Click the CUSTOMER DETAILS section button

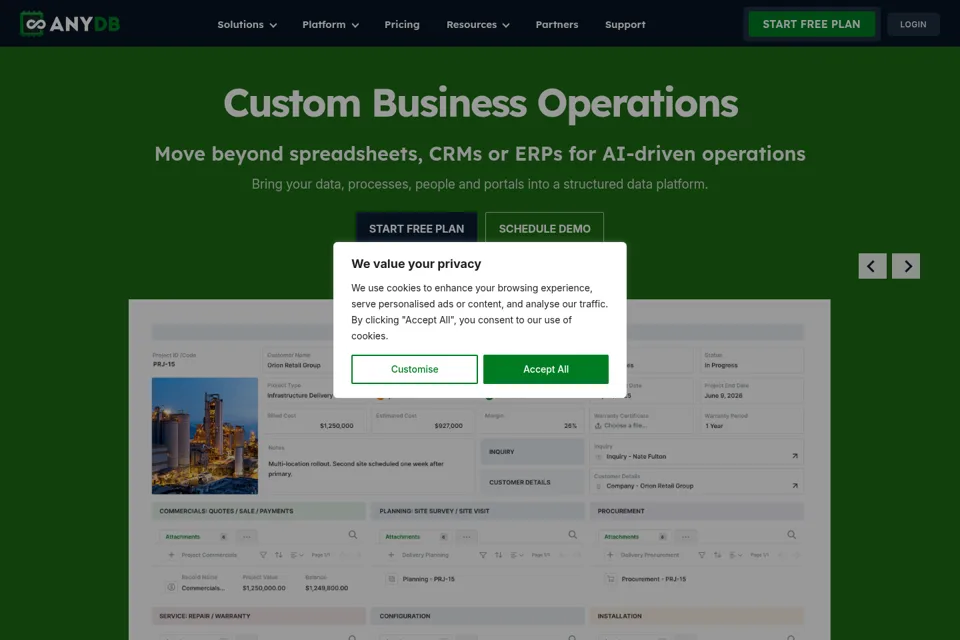click(x=532, y=482)
